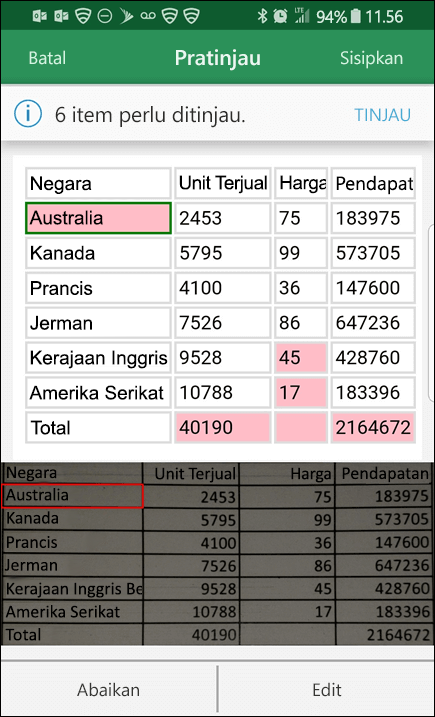The width and height of the screenshot is (435, 717).
Task: Select the 10788 cell in preview table
Action: coord(223,392)
